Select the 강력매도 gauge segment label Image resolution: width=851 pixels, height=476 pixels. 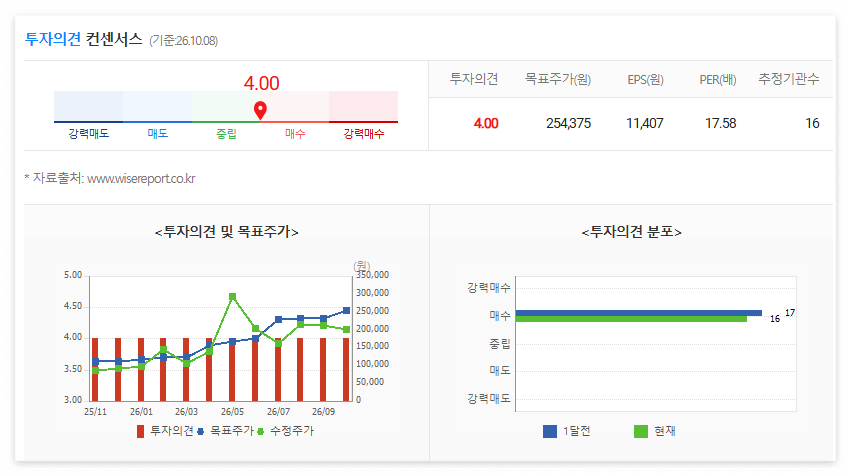pyautogui.click(x=88, y=134)
